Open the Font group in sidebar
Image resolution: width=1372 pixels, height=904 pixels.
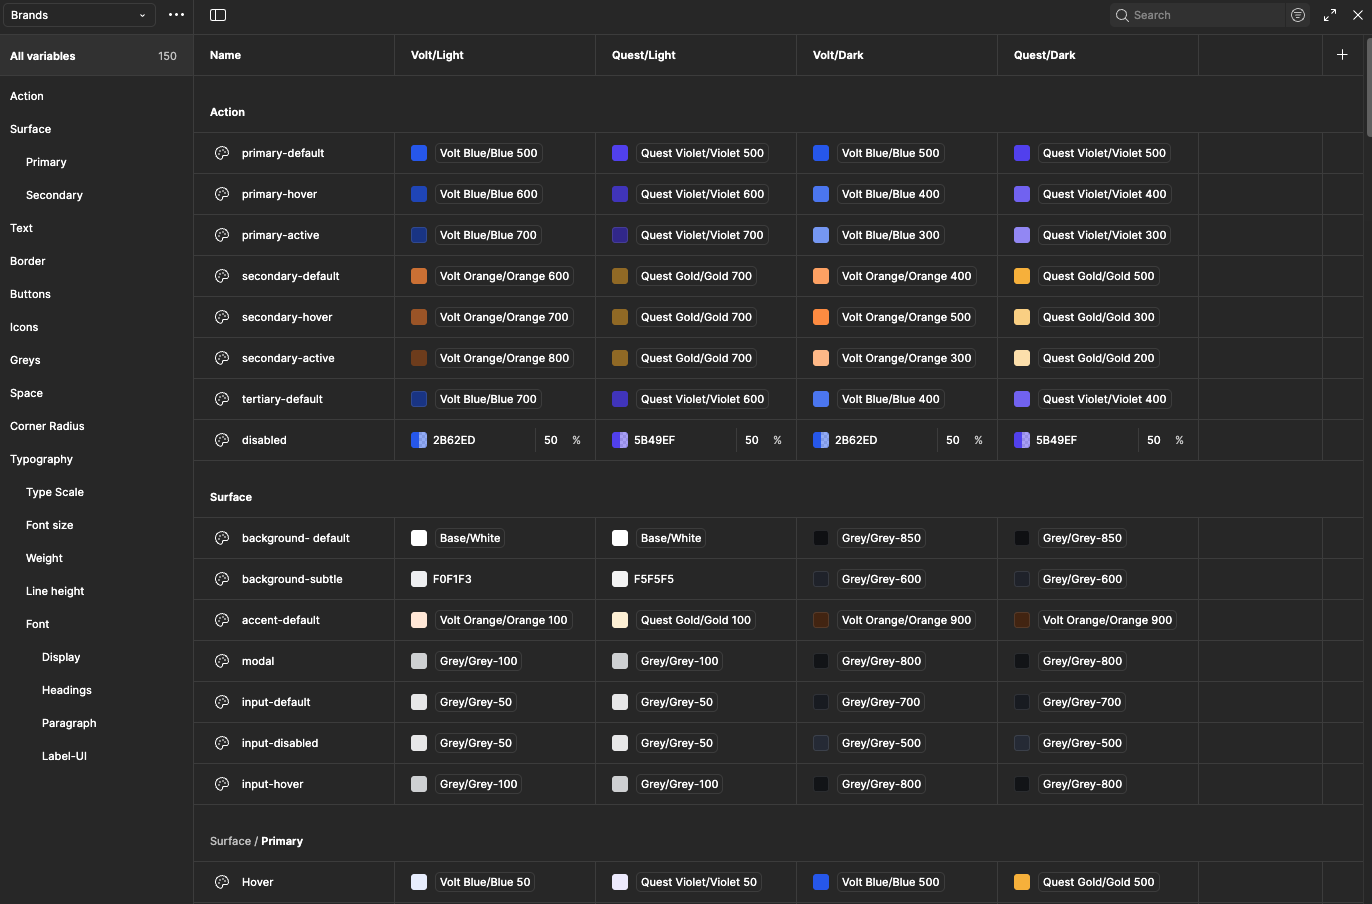point(37,624)
